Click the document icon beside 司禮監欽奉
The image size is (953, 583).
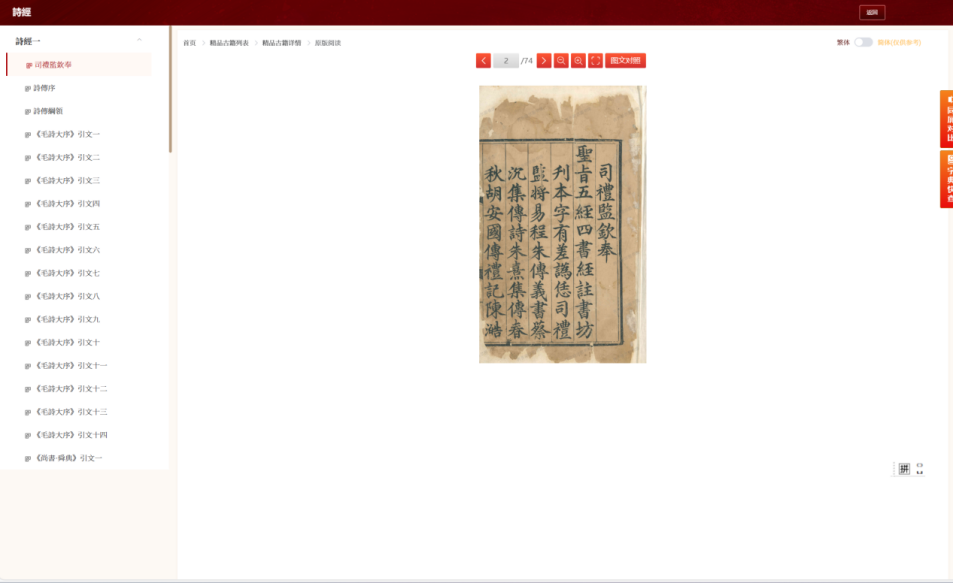29,65
